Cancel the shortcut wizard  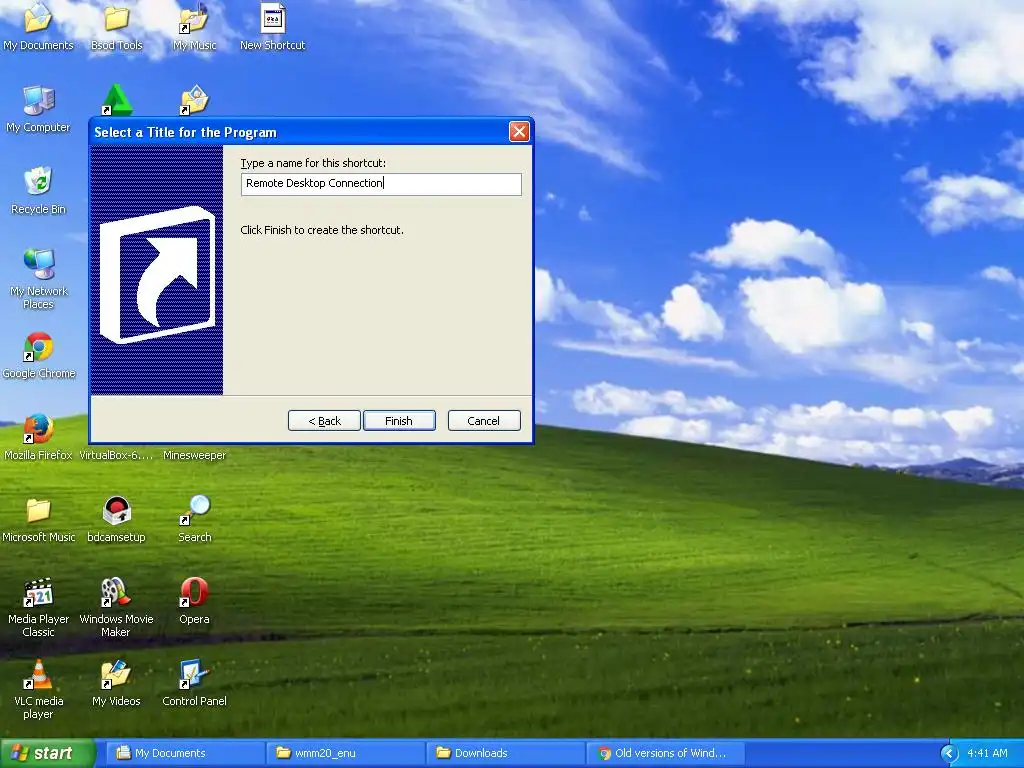[x=484, y=421]
